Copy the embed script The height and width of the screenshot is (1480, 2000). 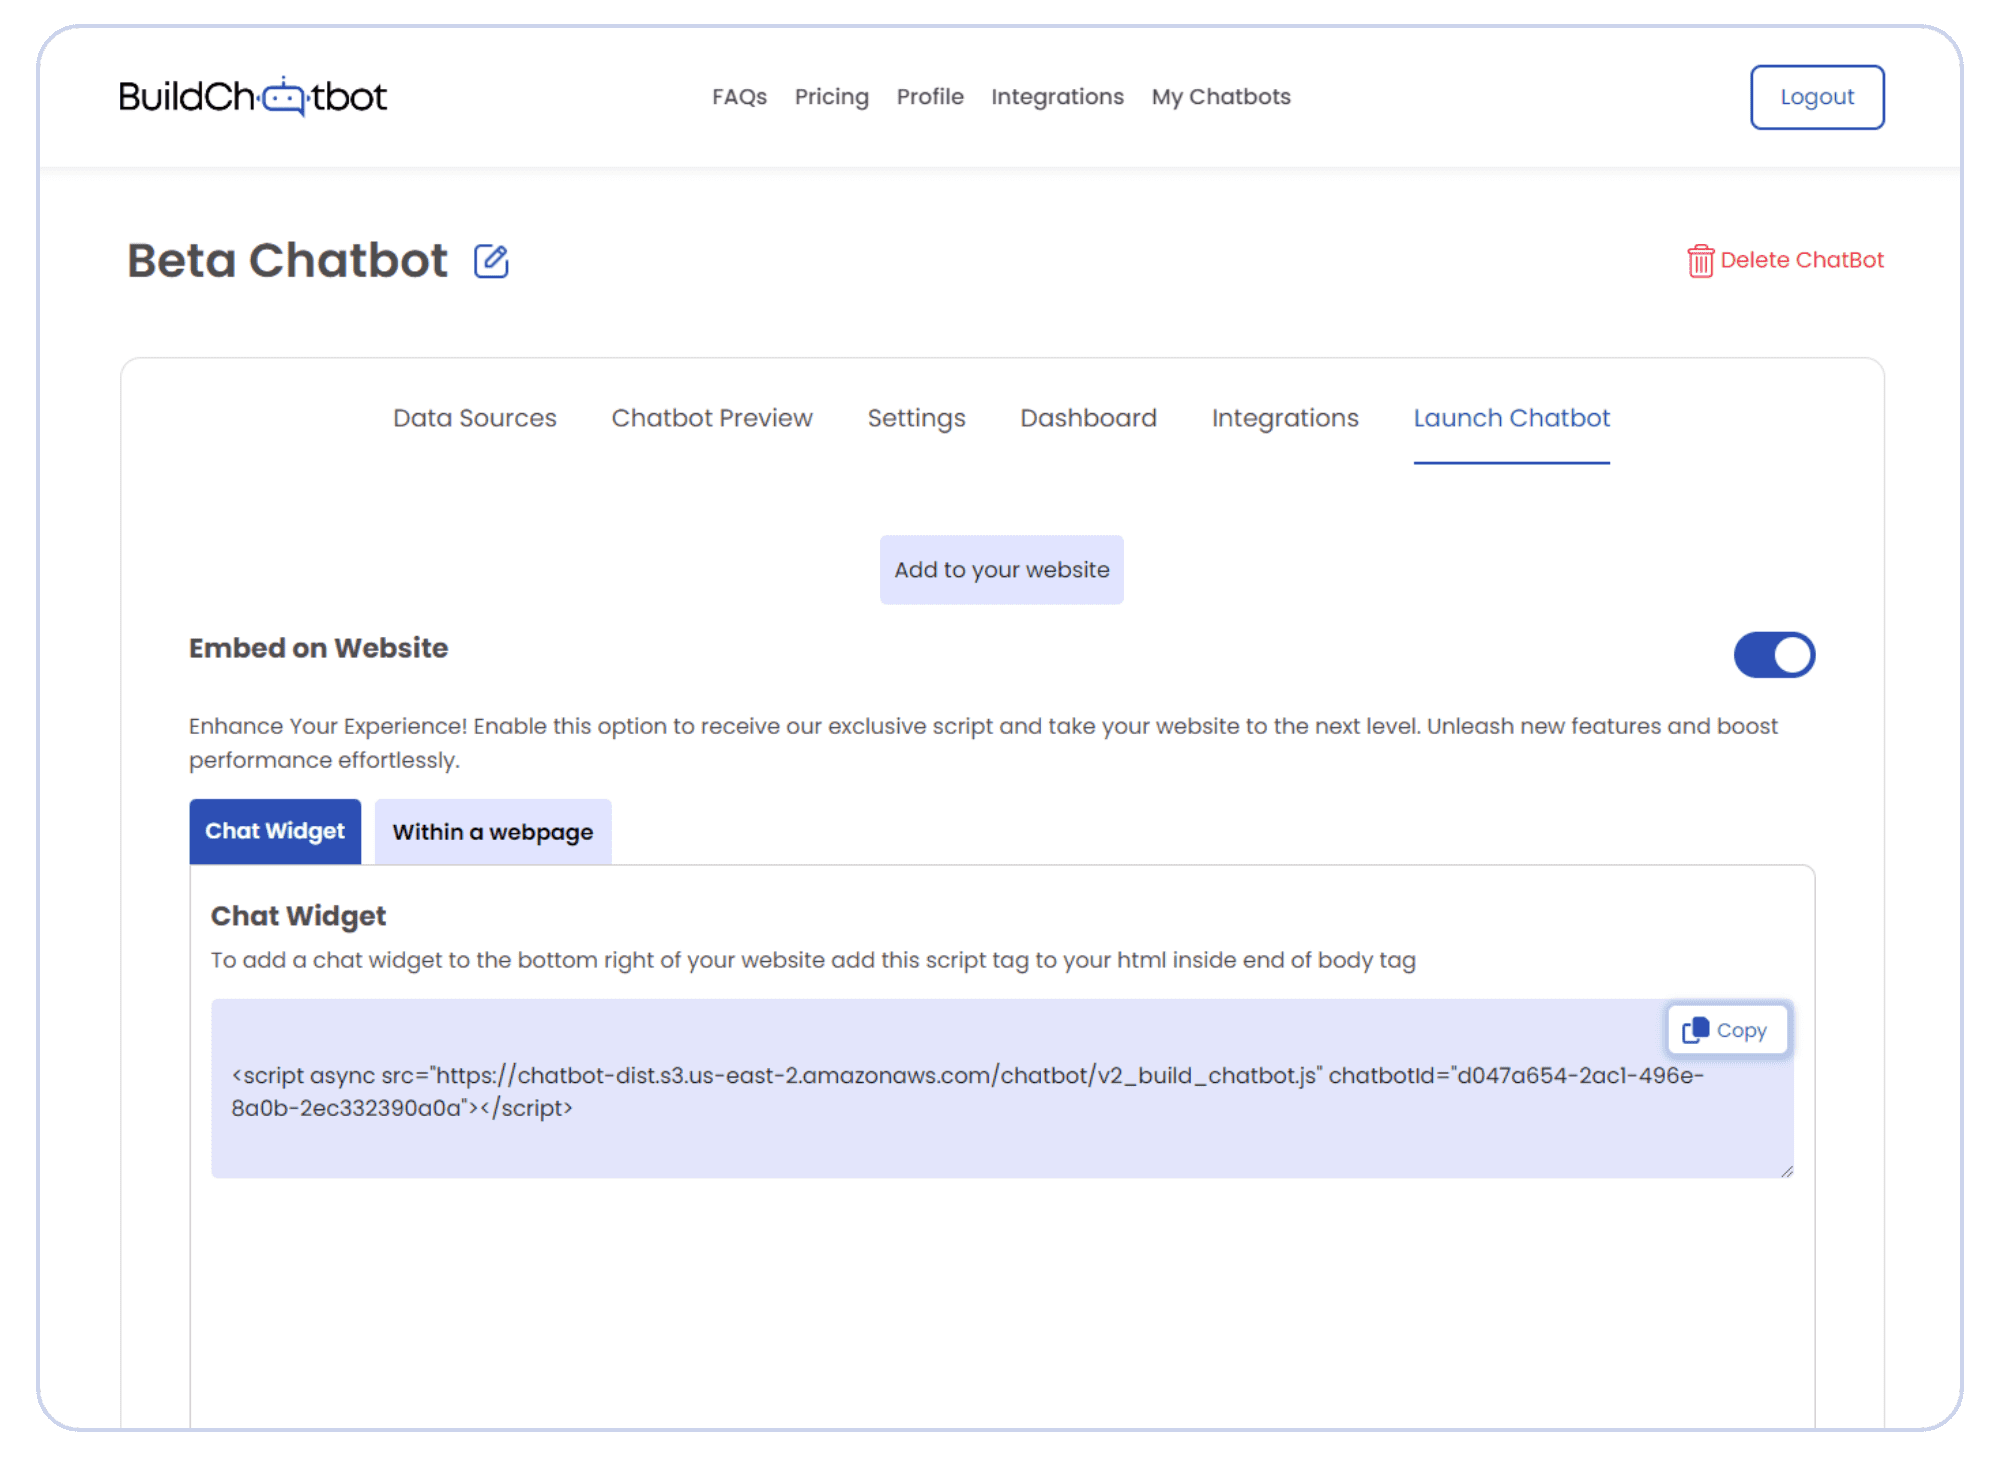(1727, 1030)
